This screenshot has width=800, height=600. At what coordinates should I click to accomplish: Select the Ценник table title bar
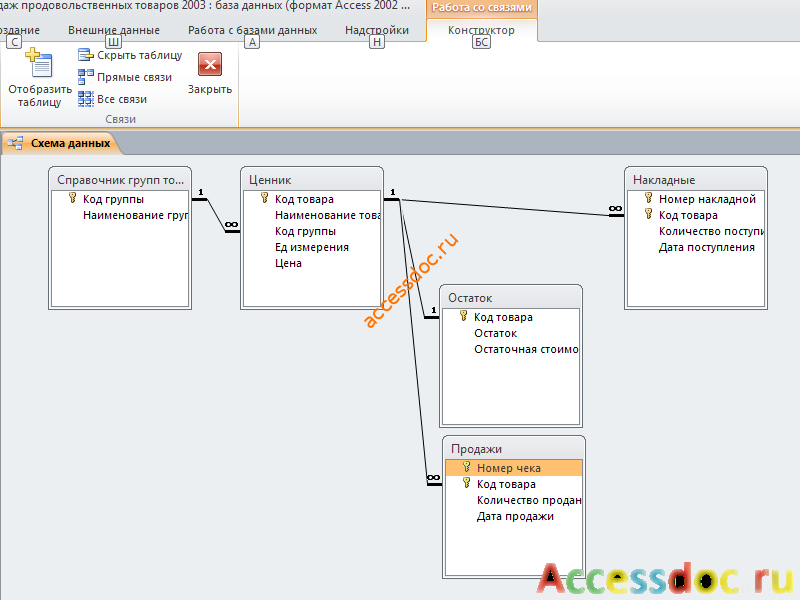(x=312, y=180)
